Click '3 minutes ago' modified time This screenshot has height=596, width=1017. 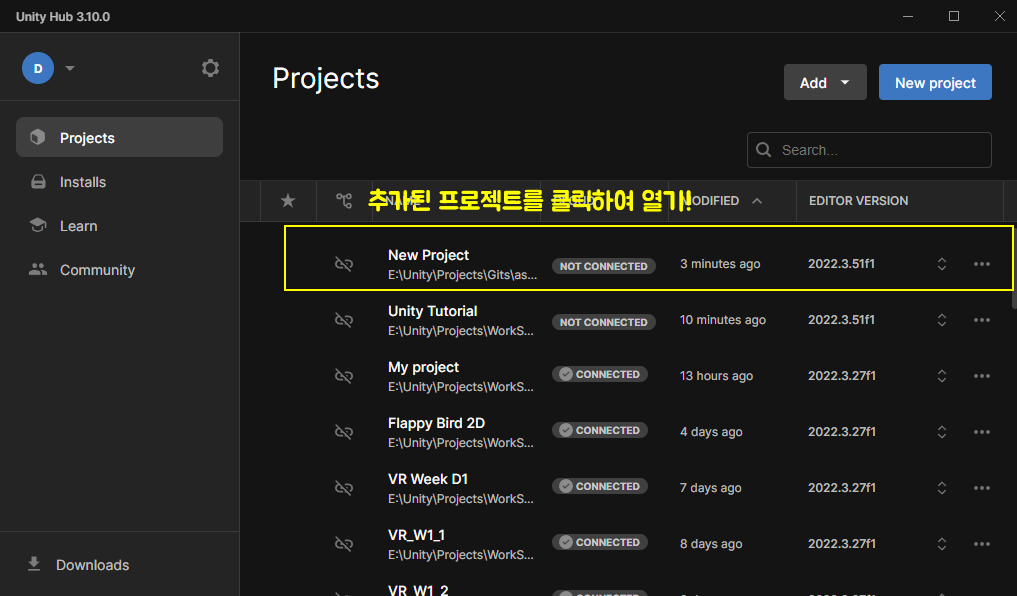[x=720, y=264]
